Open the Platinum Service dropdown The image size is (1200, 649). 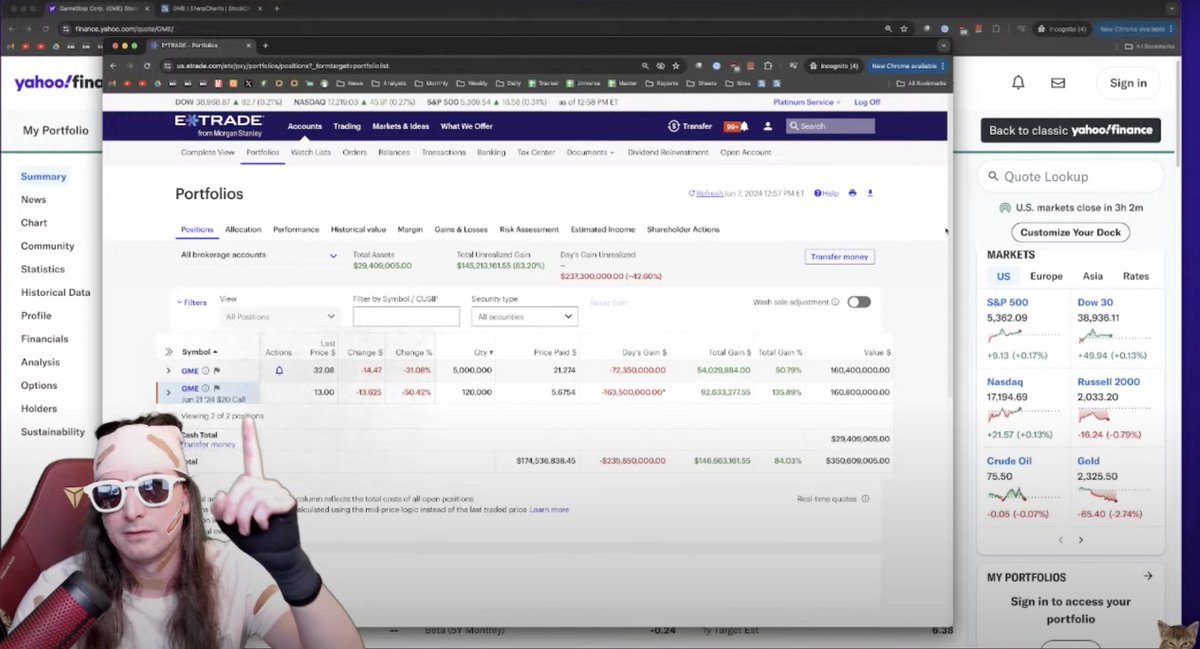click(808, 102)
